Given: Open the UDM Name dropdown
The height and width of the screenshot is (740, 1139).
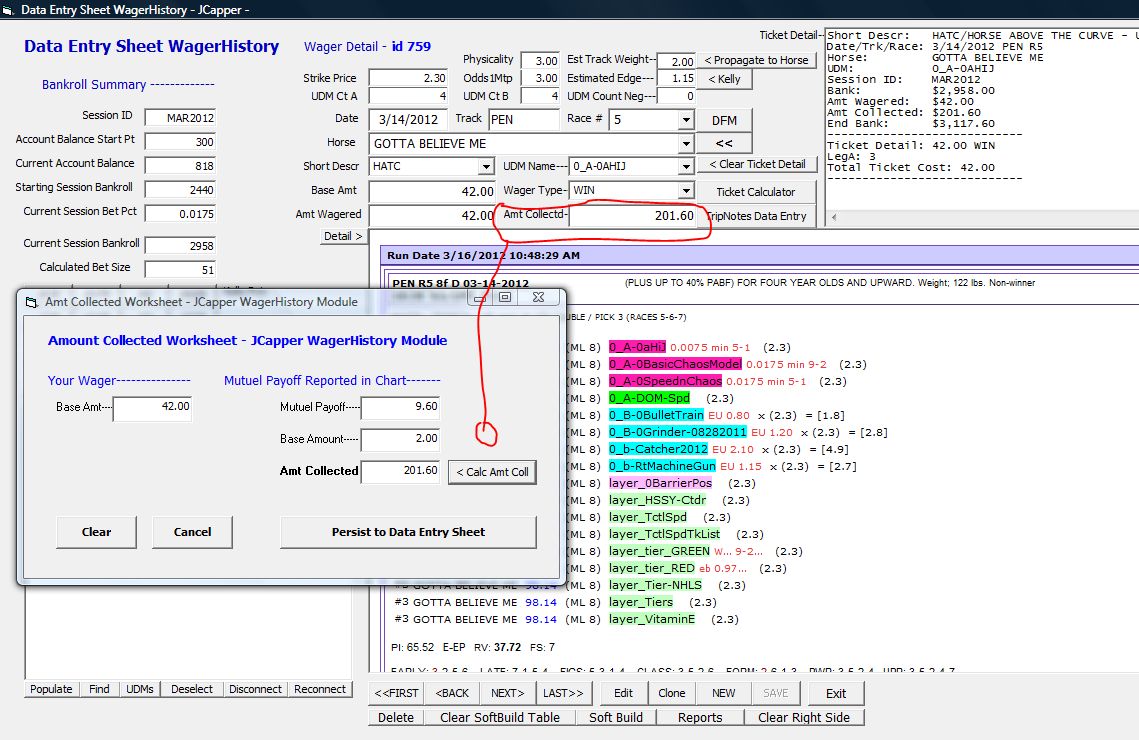Looking at the screenshot, I should coord(686,166).
